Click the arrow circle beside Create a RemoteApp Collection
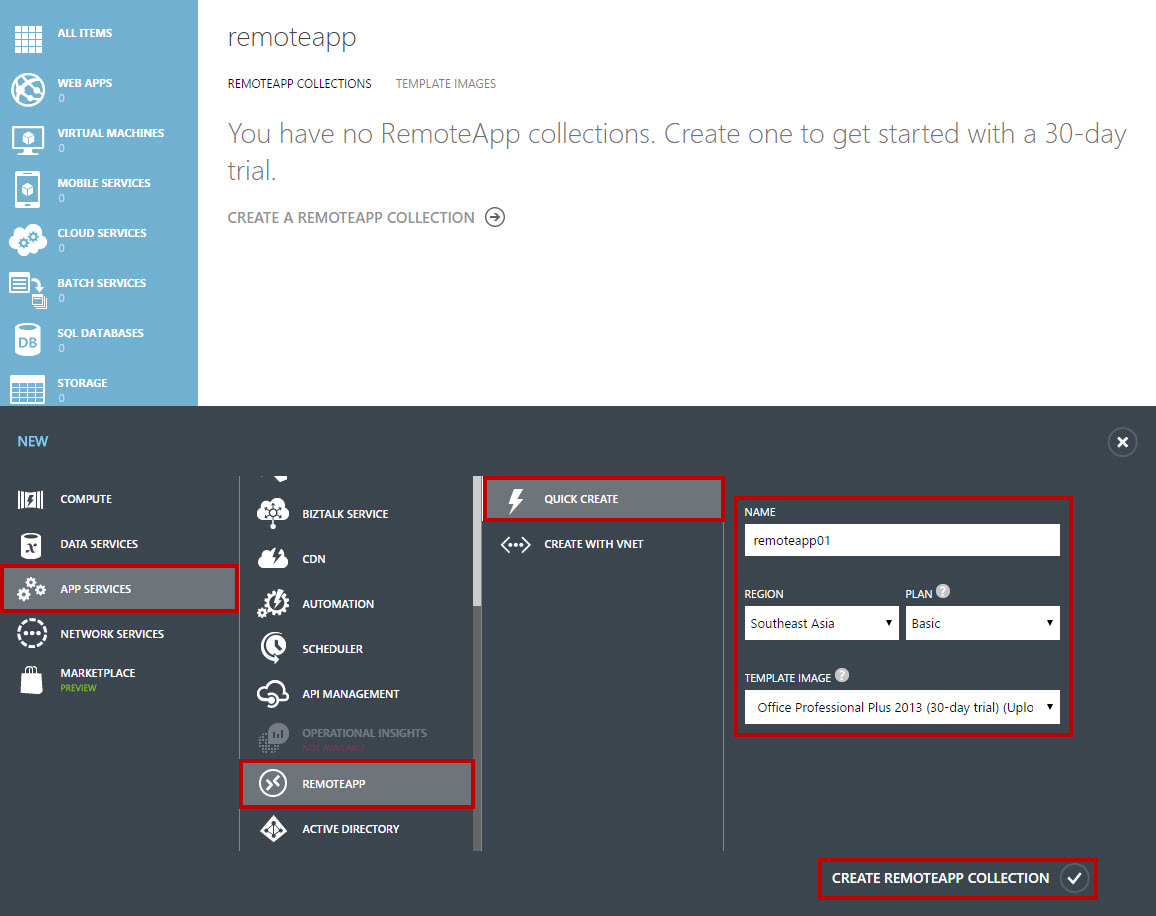This screenshot has height=916, width=1156. [495, 218]
